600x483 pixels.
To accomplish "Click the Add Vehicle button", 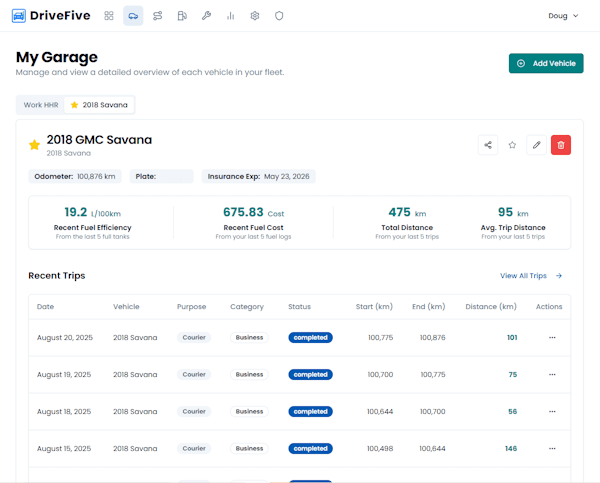I will tap(546, 63).
